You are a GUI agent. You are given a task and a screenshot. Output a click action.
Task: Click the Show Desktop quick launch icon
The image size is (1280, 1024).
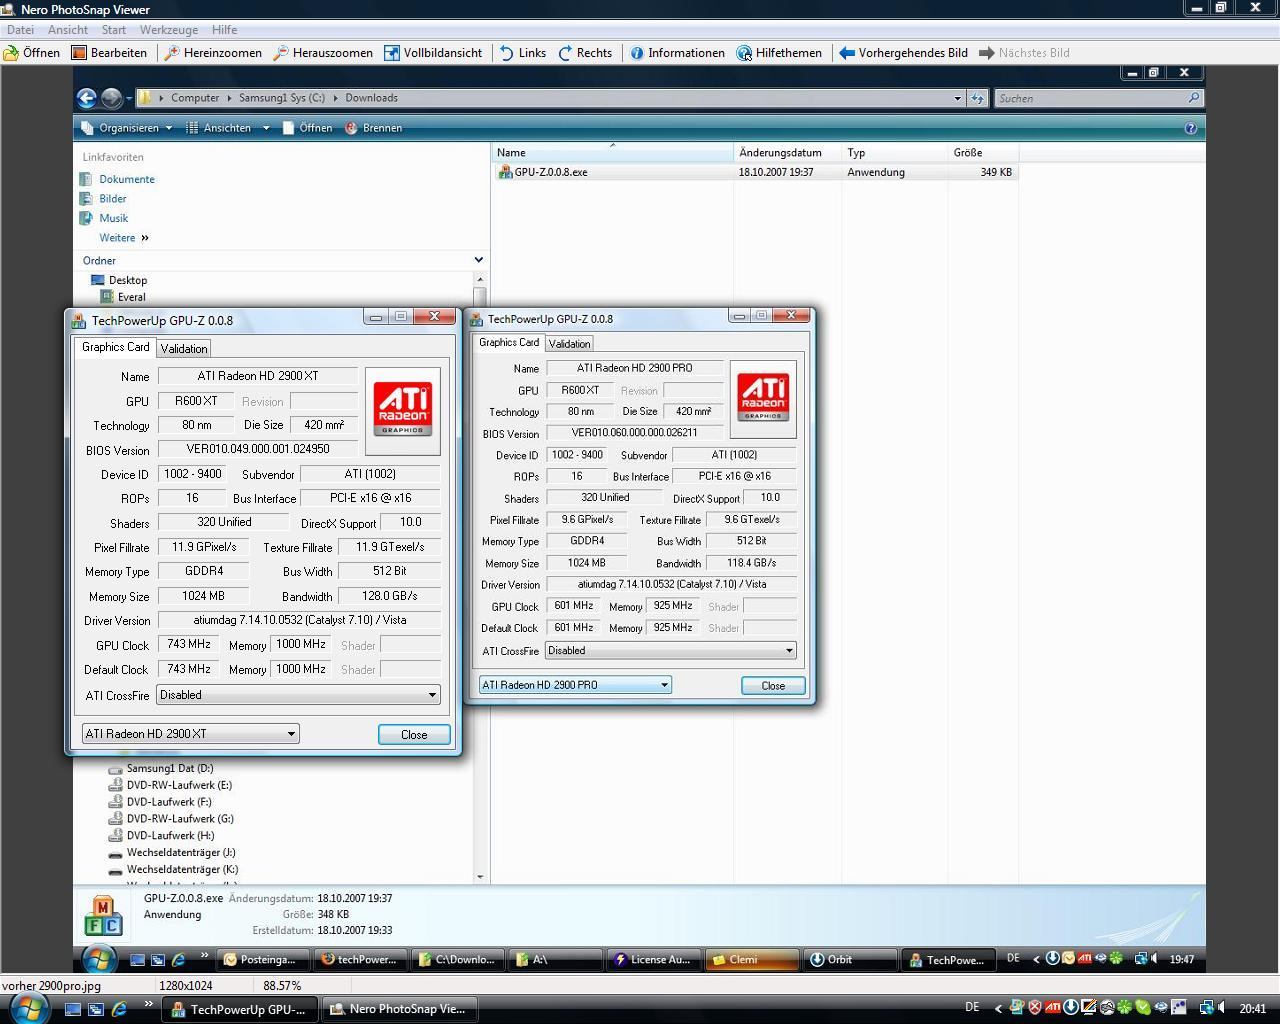point(72,1009)
